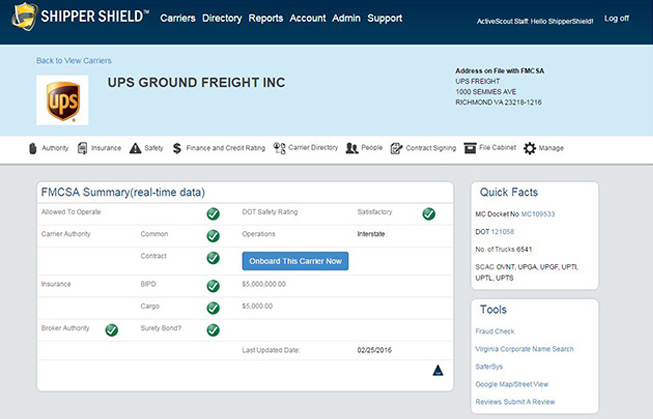Image resolution: width=653 pixels, height=419 pixels.
Task: Collapse the FMCSA Summary with the triangle
Action: 438,370
